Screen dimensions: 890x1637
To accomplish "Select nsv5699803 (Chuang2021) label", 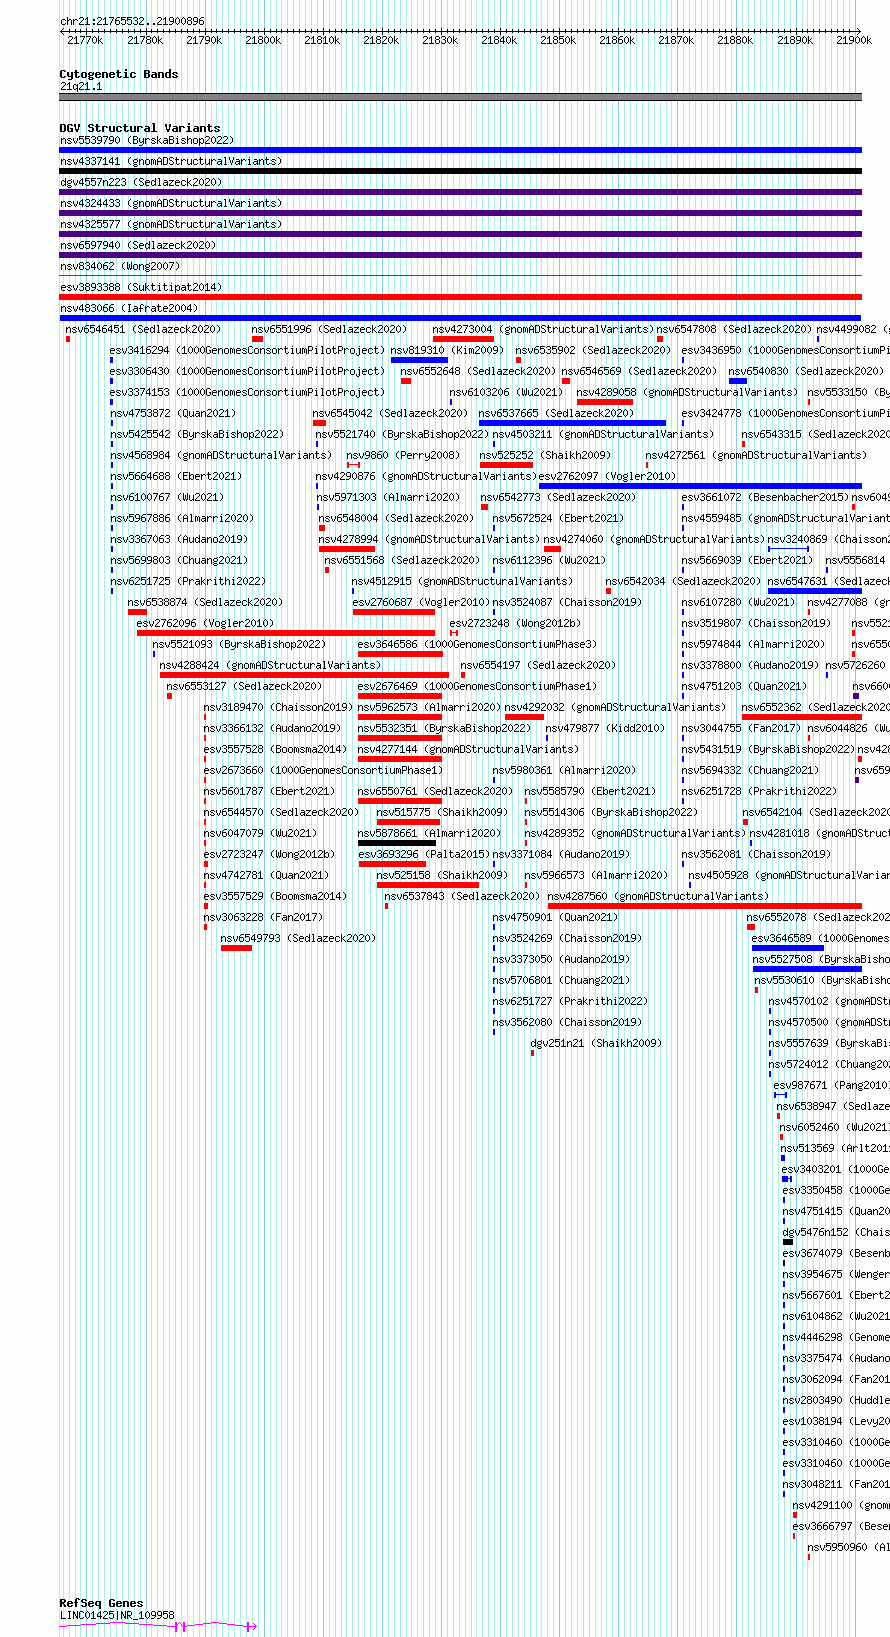I will (179, 561).
